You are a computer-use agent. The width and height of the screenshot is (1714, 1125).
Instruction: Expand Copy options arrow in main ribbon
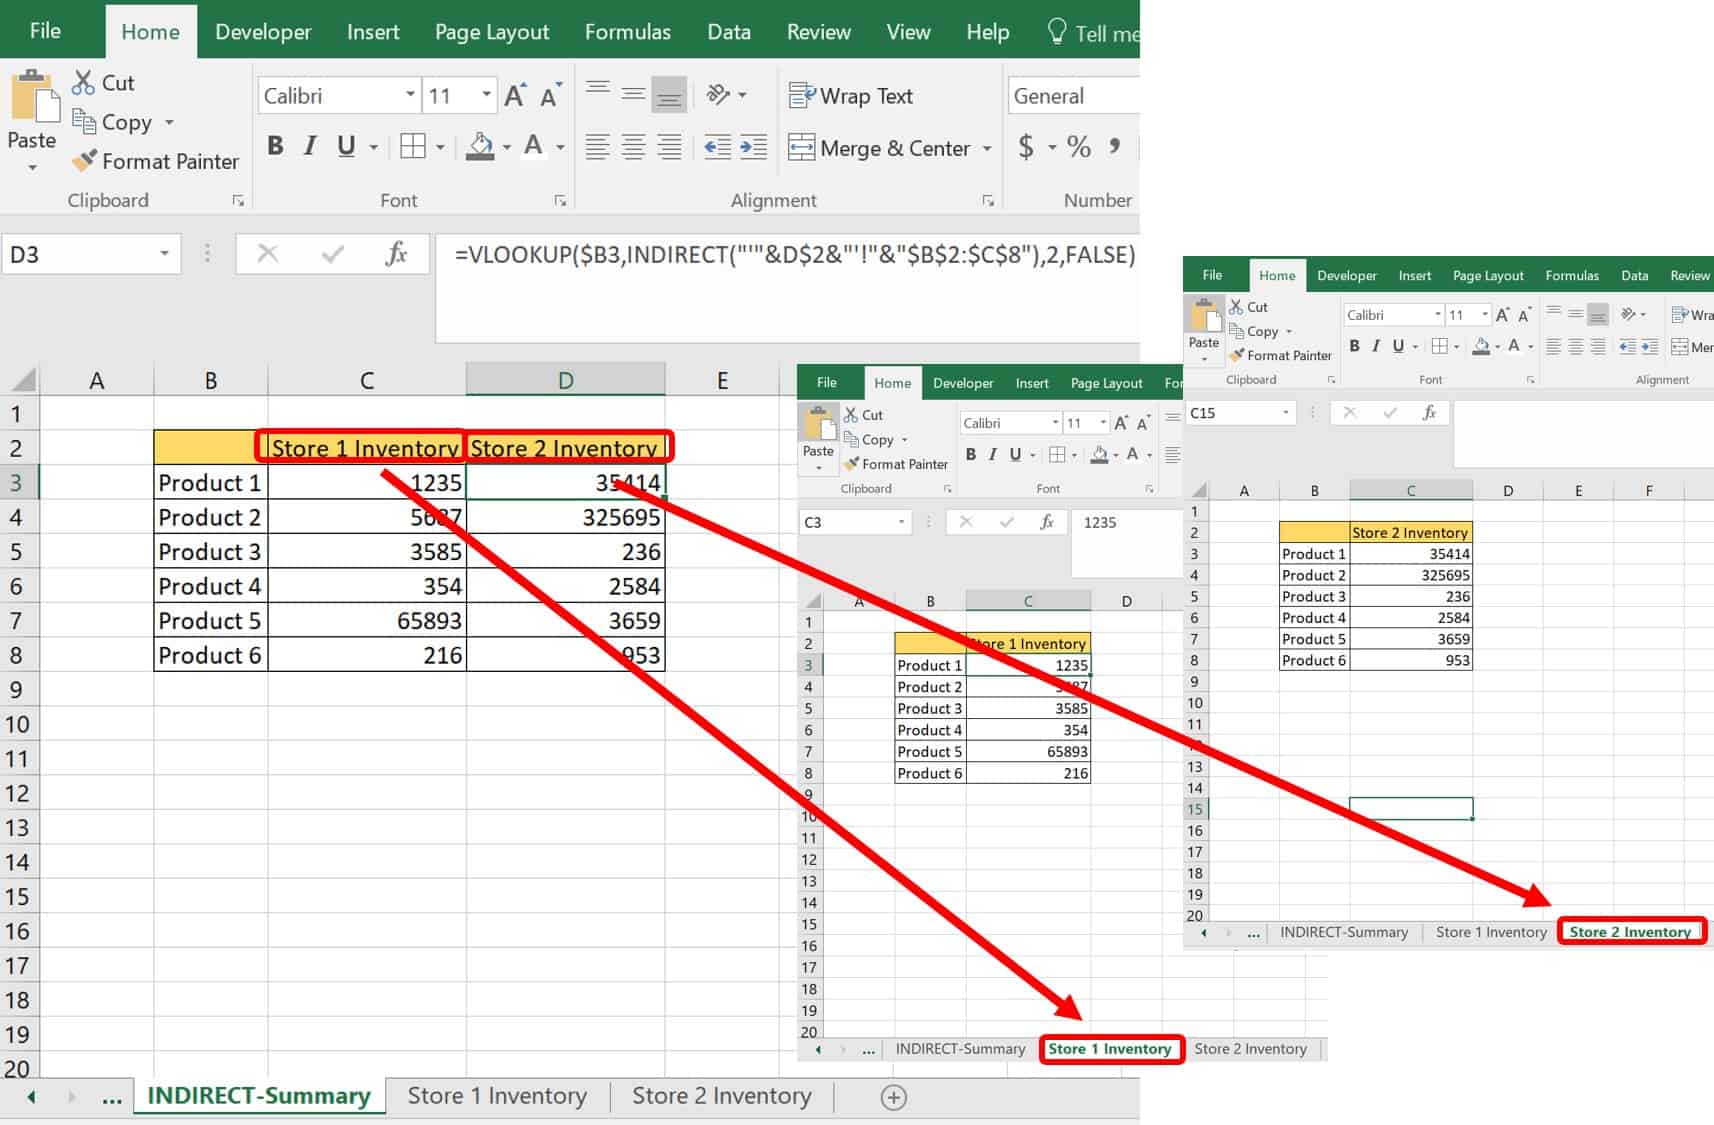coord(169,122)
